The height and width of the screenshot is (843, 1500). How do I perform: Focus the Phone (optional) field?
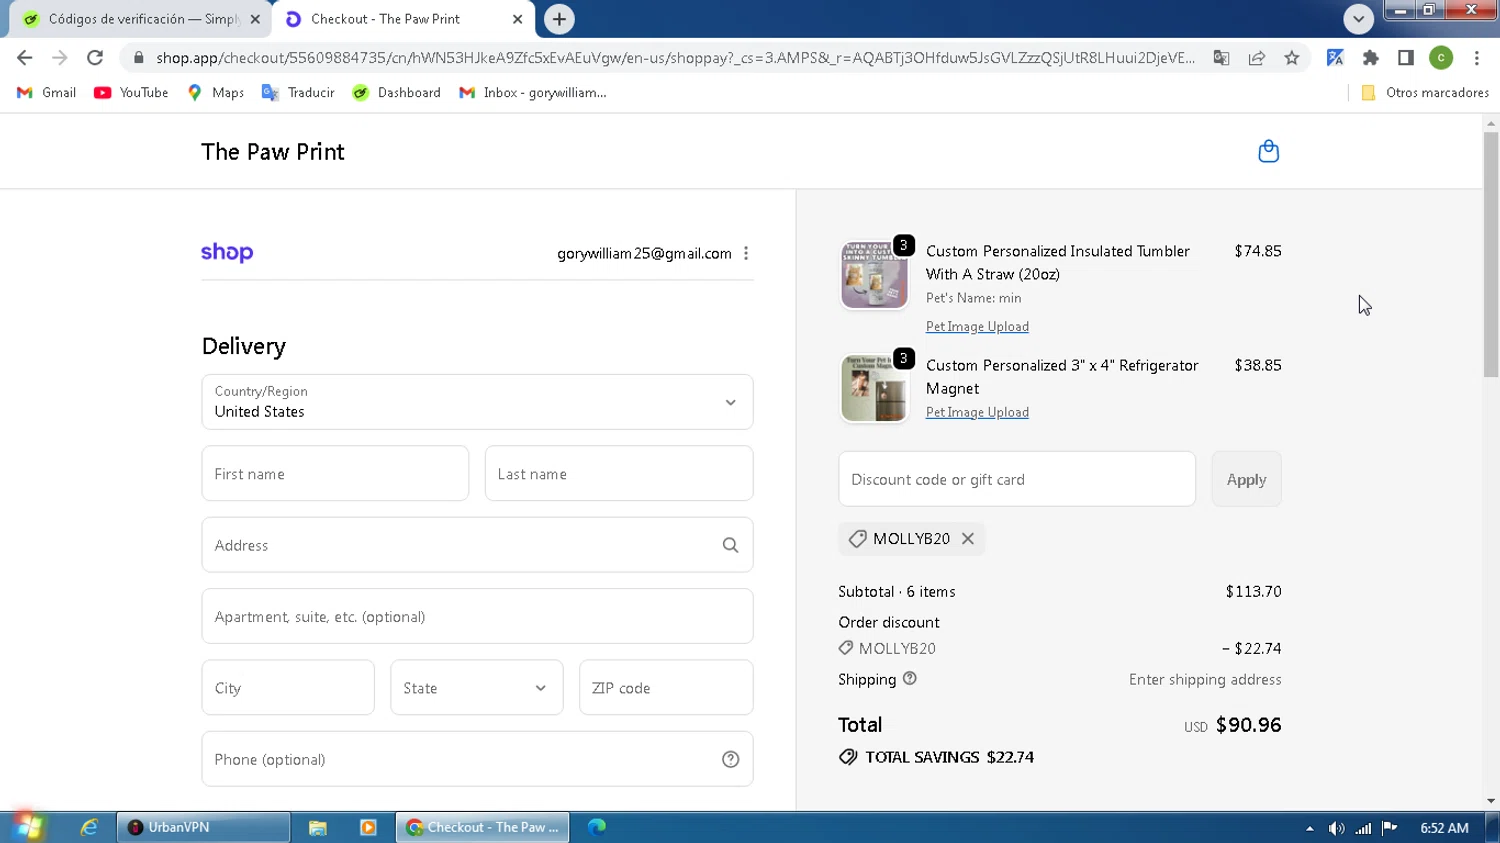click(477, 759)
